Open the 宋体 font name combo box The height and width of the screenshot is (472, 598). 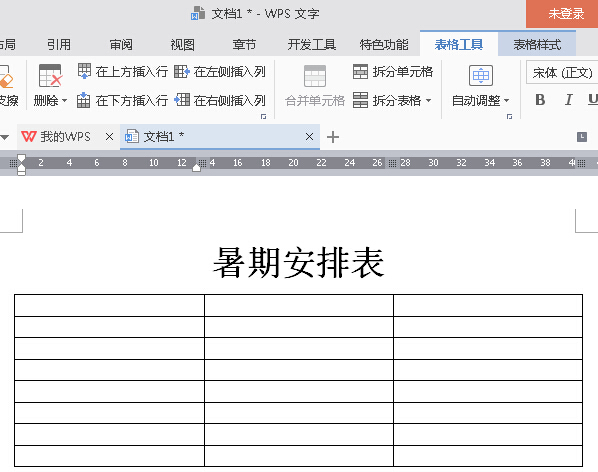click(562, 72)
